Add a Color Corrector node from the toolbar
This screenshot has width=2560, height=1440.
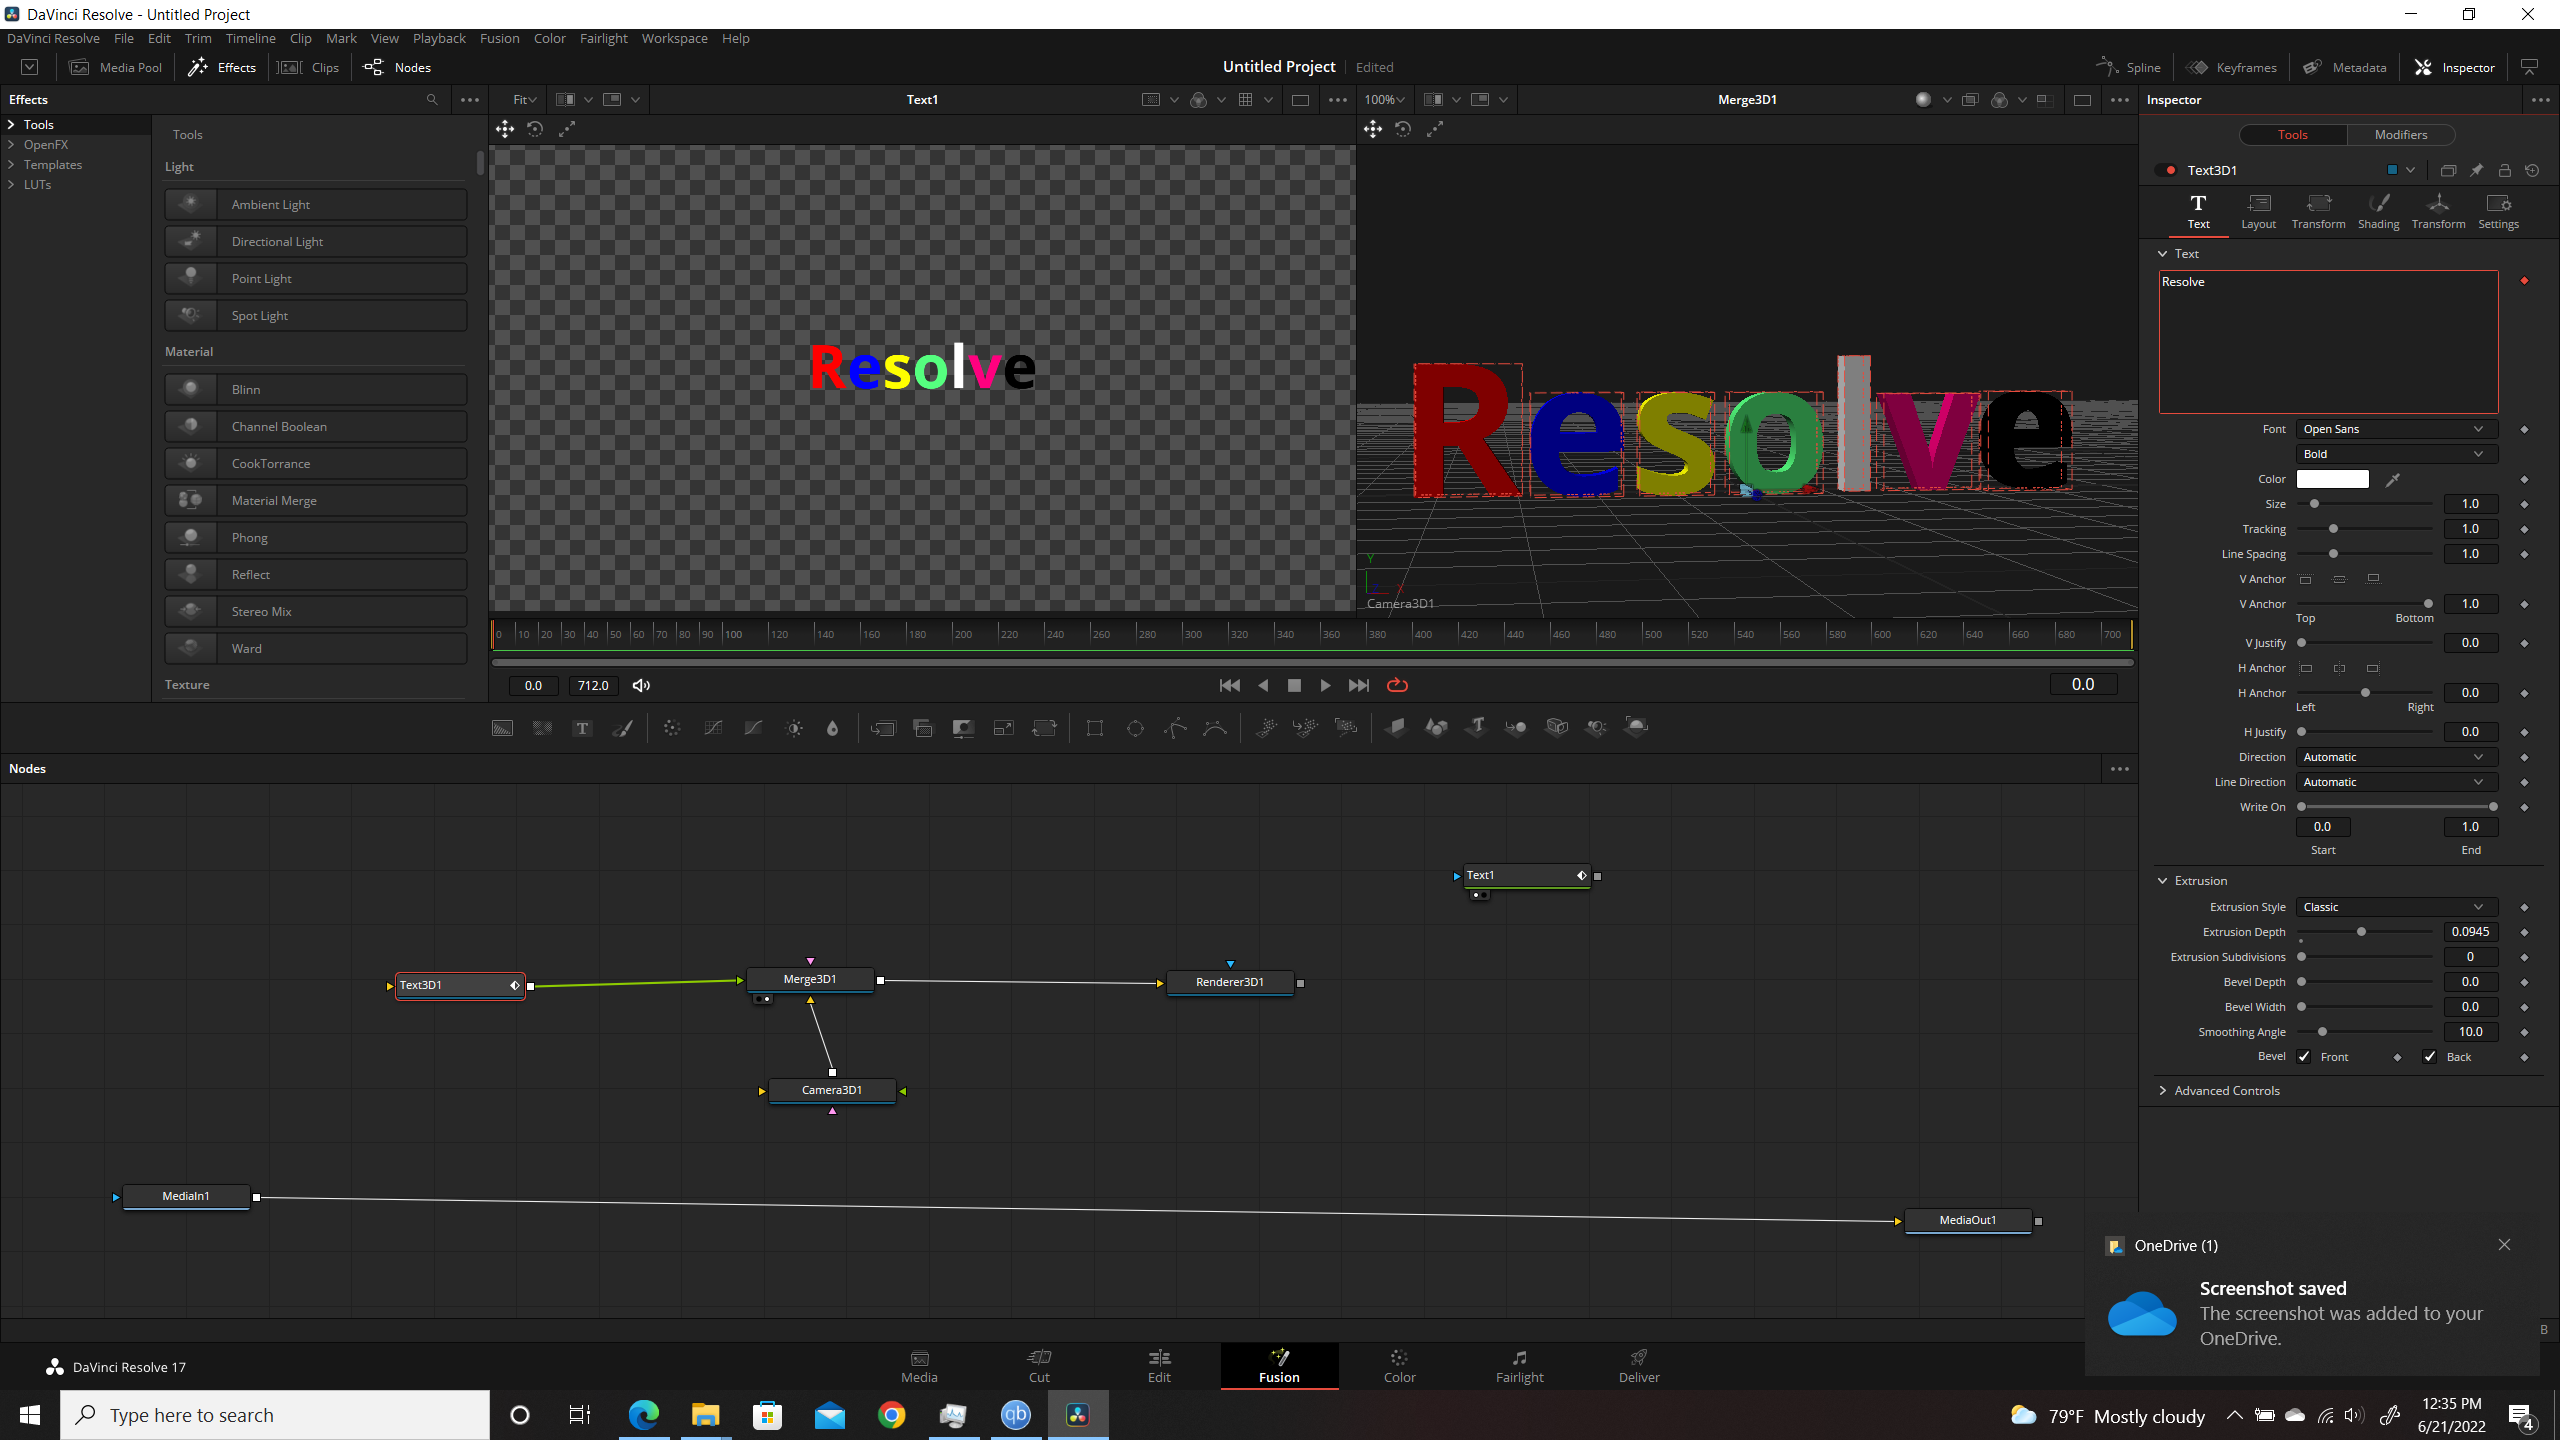672,728
